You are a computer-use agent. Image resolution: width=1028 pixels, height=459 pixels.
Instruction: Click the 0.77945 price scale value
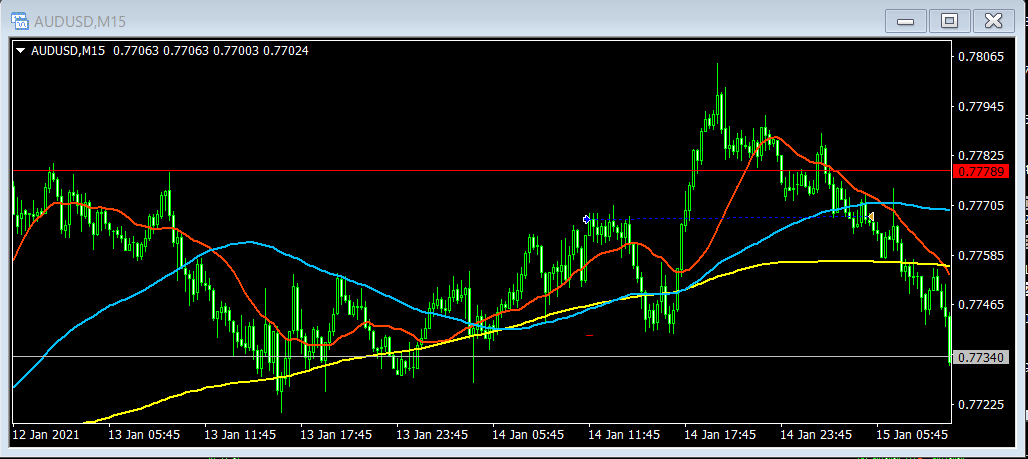[981, 106]
